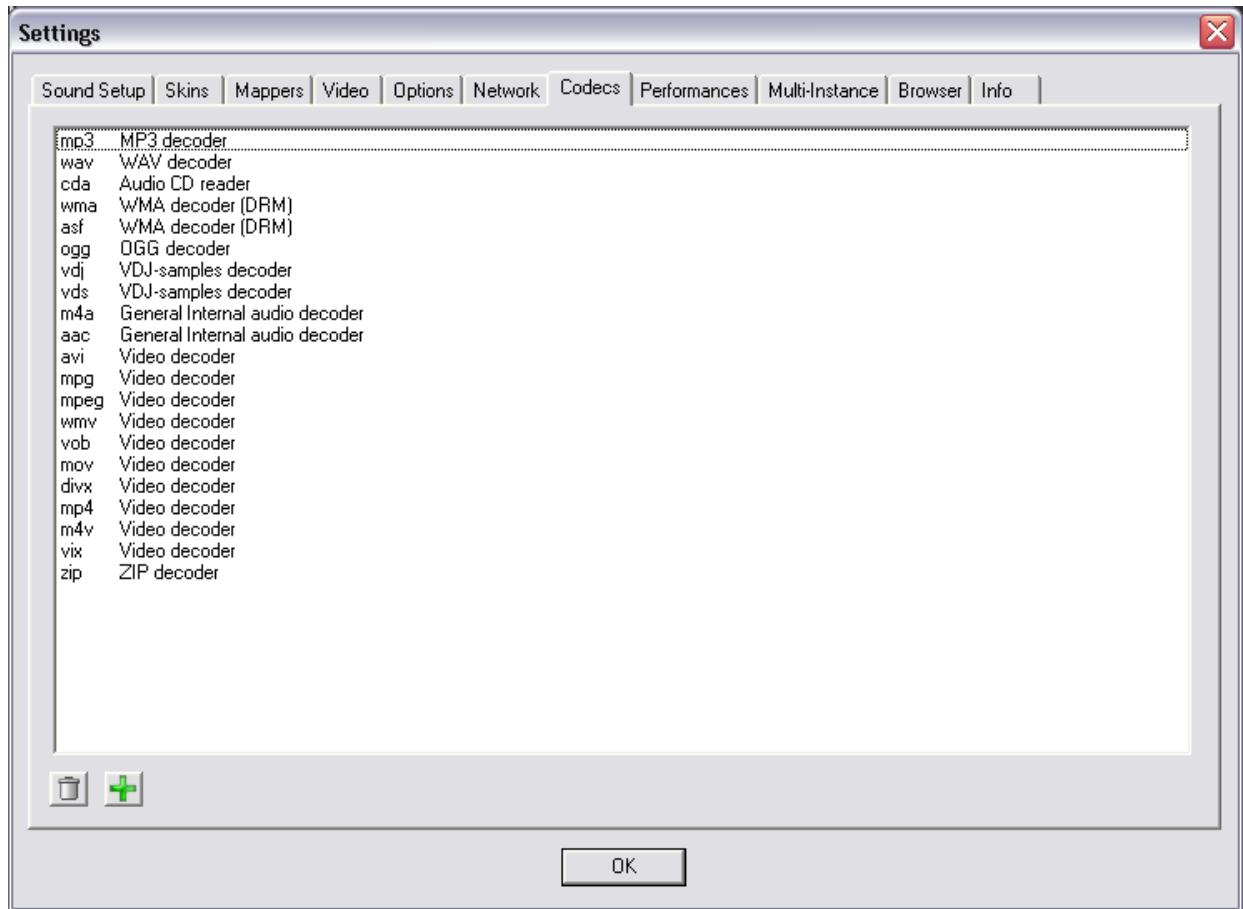Select the Codecs tab
This screenshot has width=1243, height=909.
point(591,88)
